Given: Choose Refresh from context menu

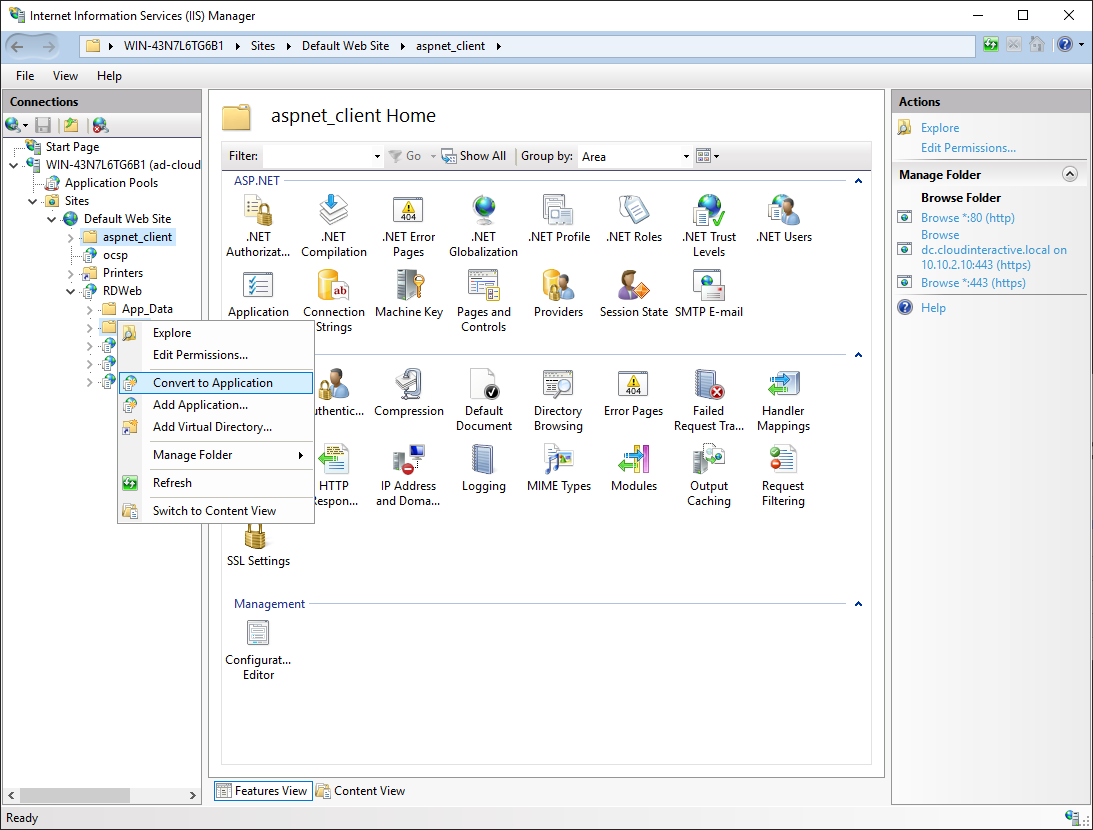Looking at the screenshot, I should pos(216,483).
